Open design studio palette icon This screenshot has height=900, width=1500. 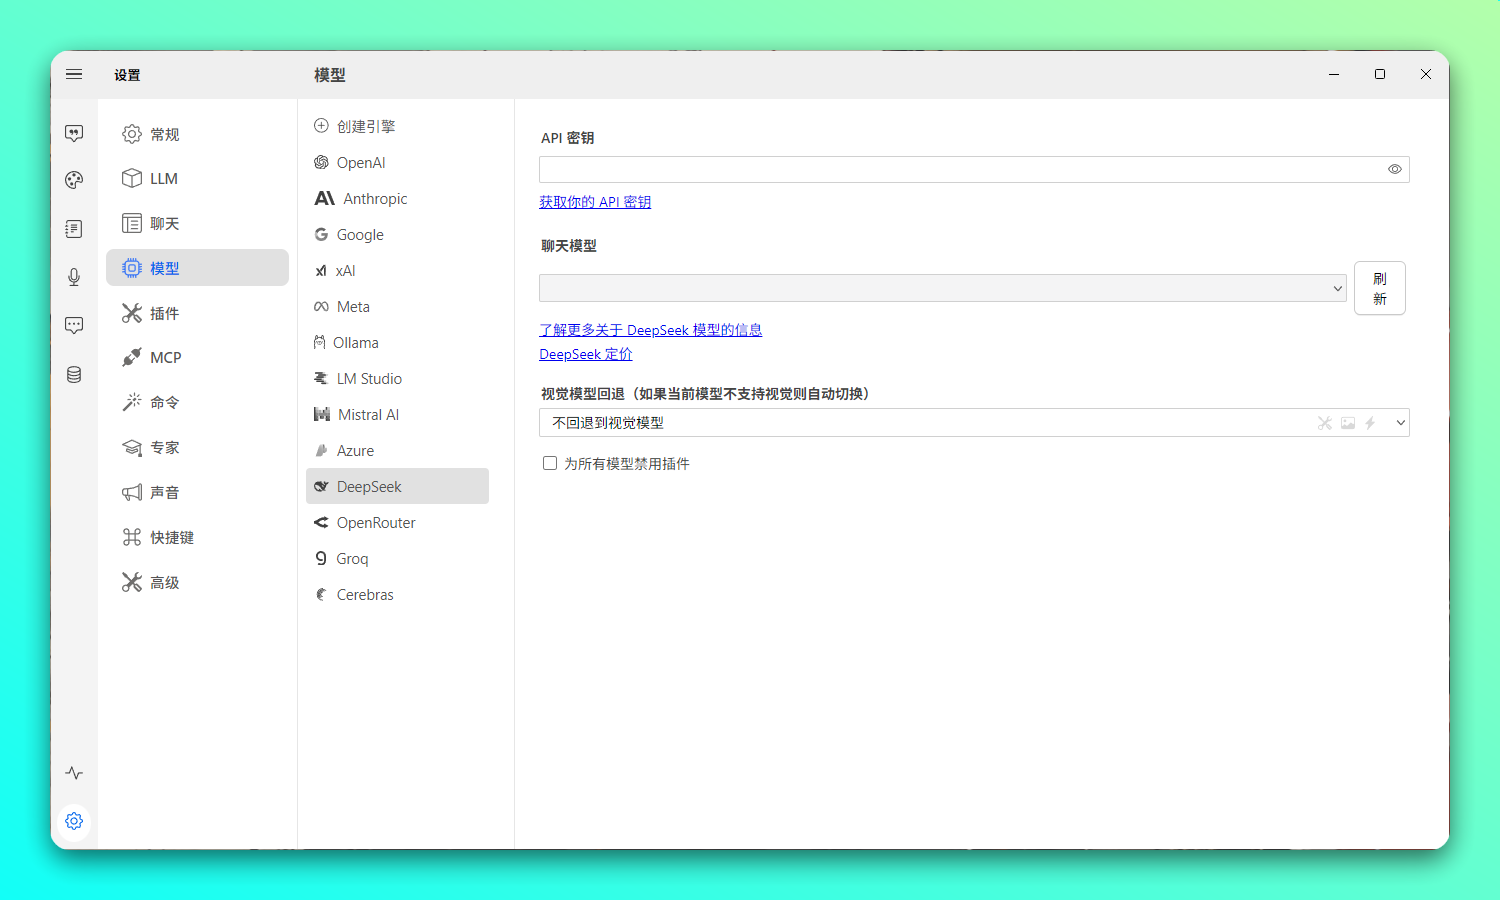tap(74, 180)
